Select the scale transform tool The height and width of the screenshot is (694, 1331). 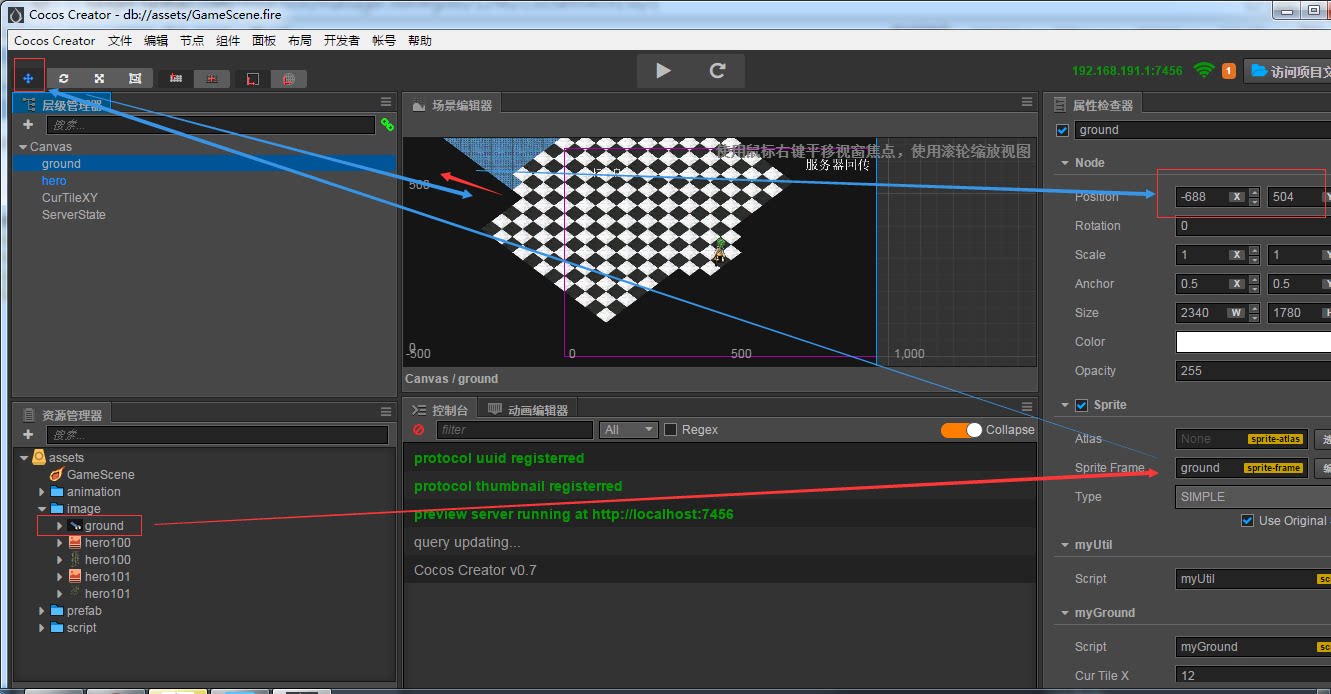[99, 78]
